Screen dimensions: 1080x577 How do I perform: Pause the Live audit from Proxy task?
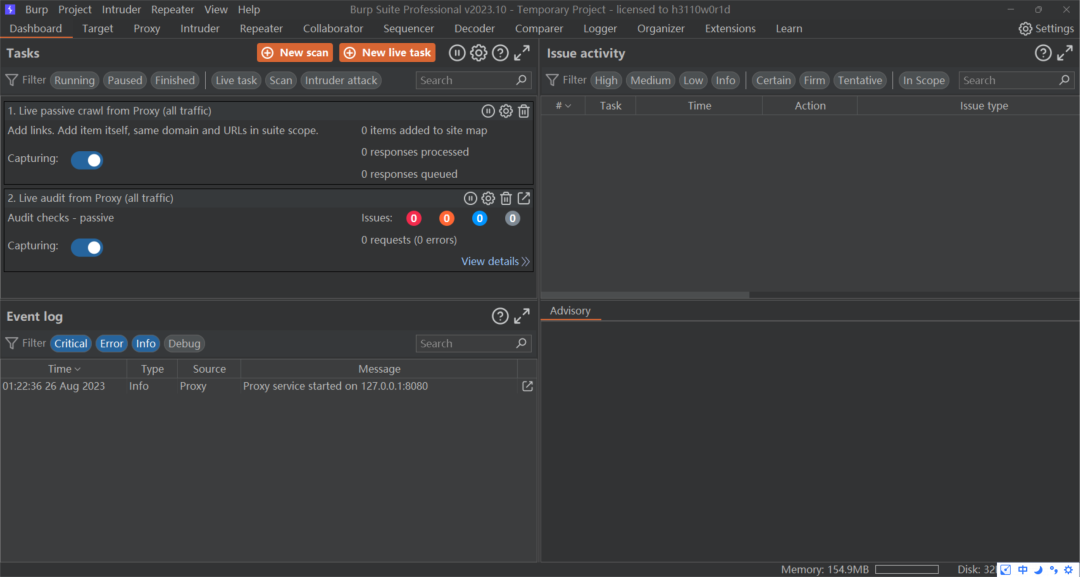(x=470, y=198)
